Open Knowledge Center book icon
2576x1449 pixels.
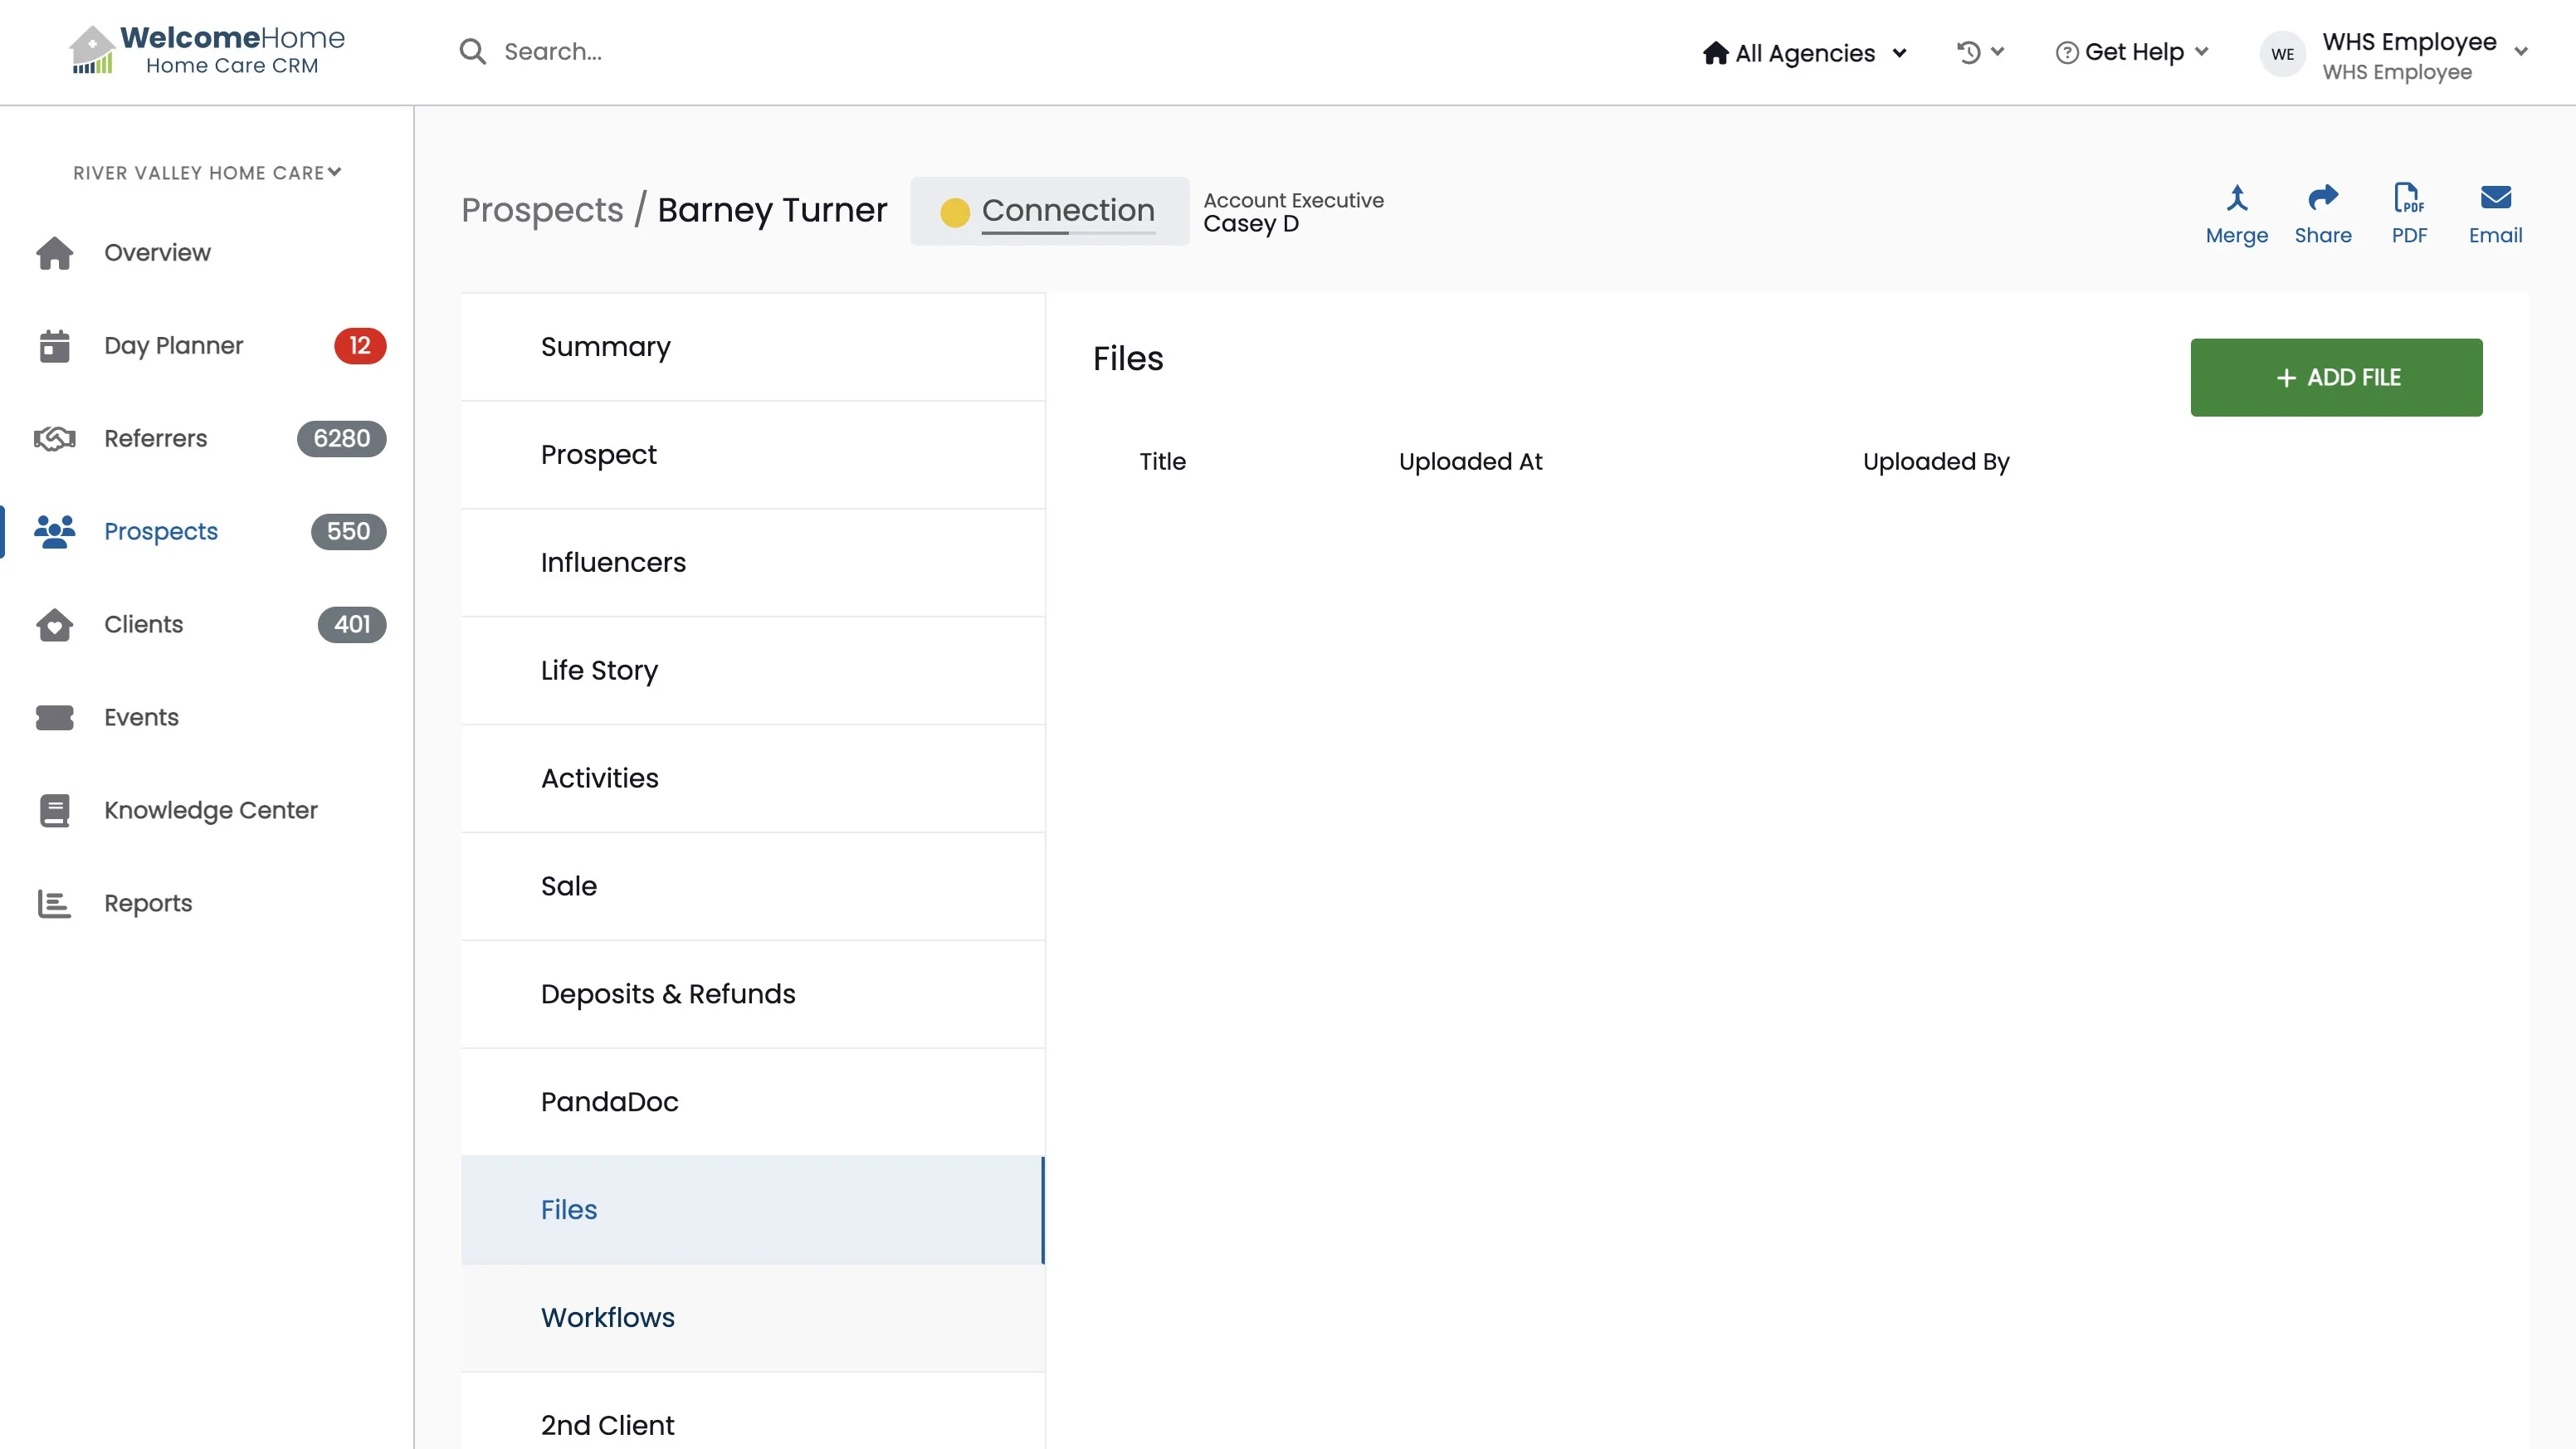tap(55, 811)
